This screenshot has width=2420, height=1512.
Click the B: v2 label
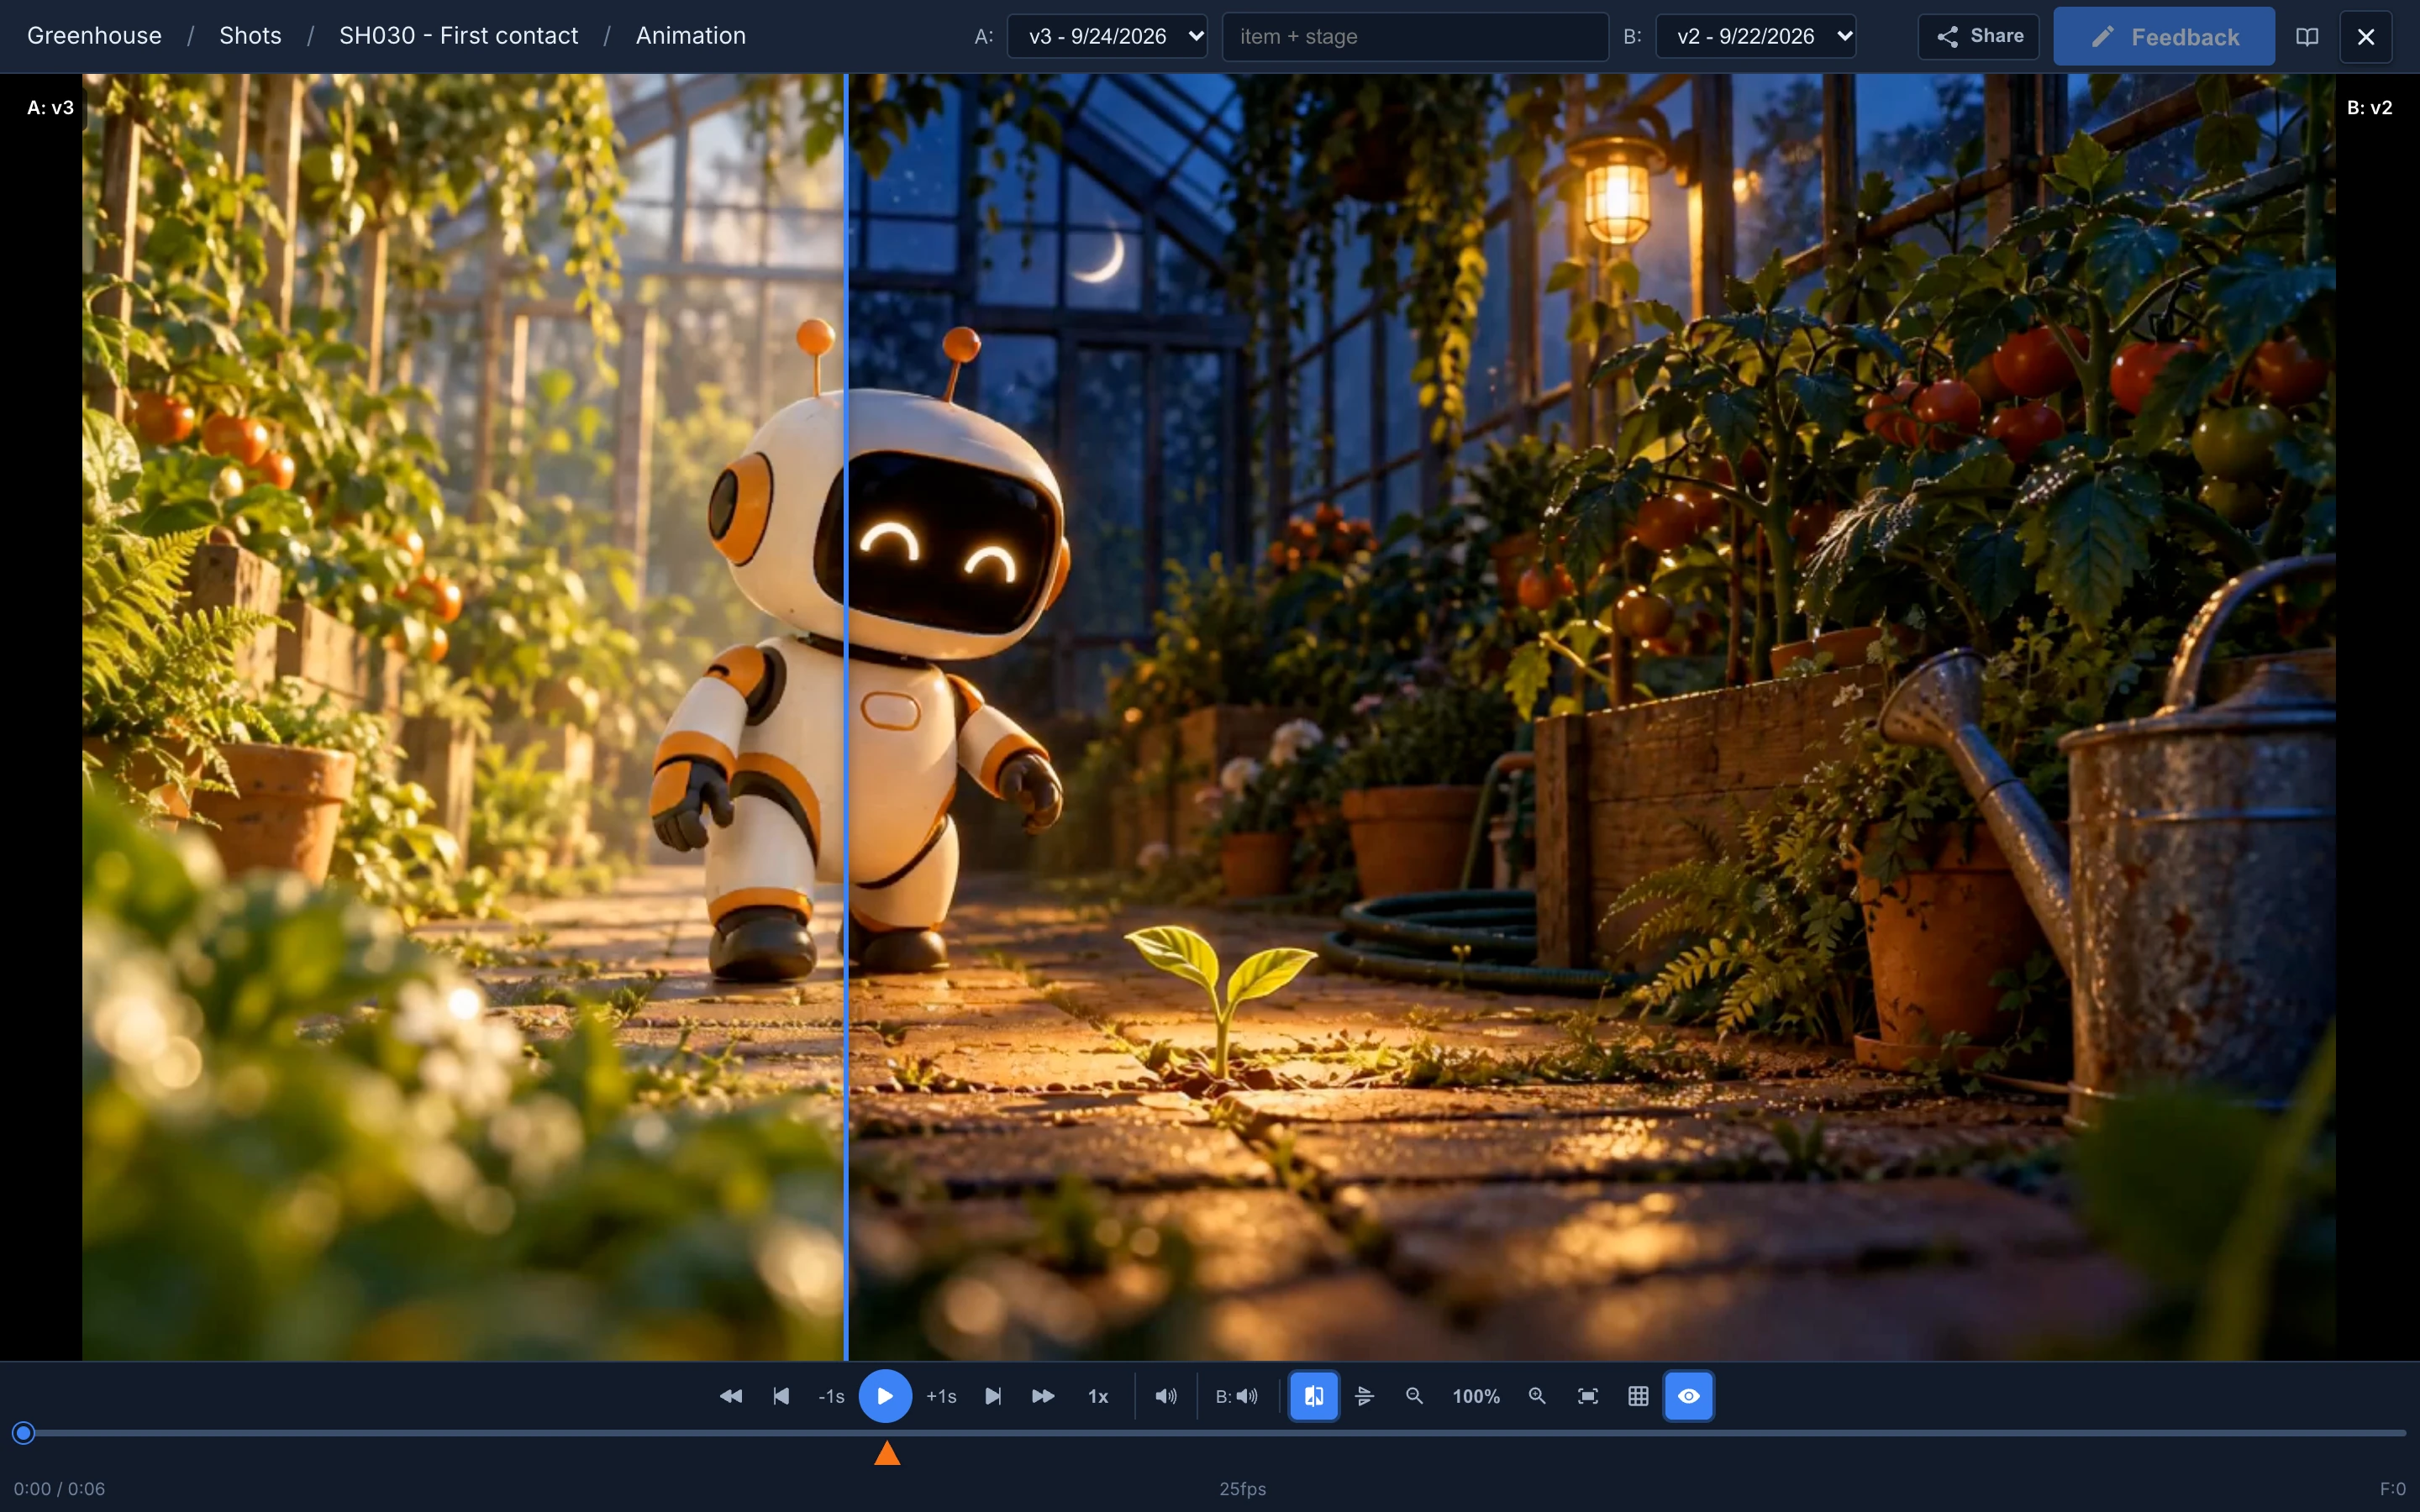pos(2370,107)
